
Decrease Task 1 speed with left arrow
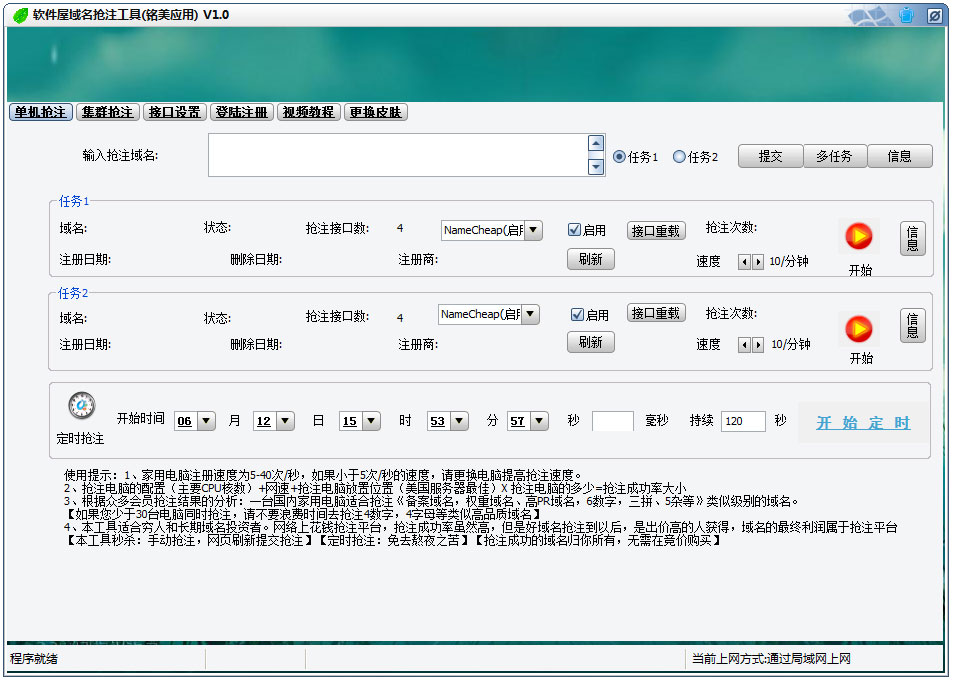click(743, 261)
